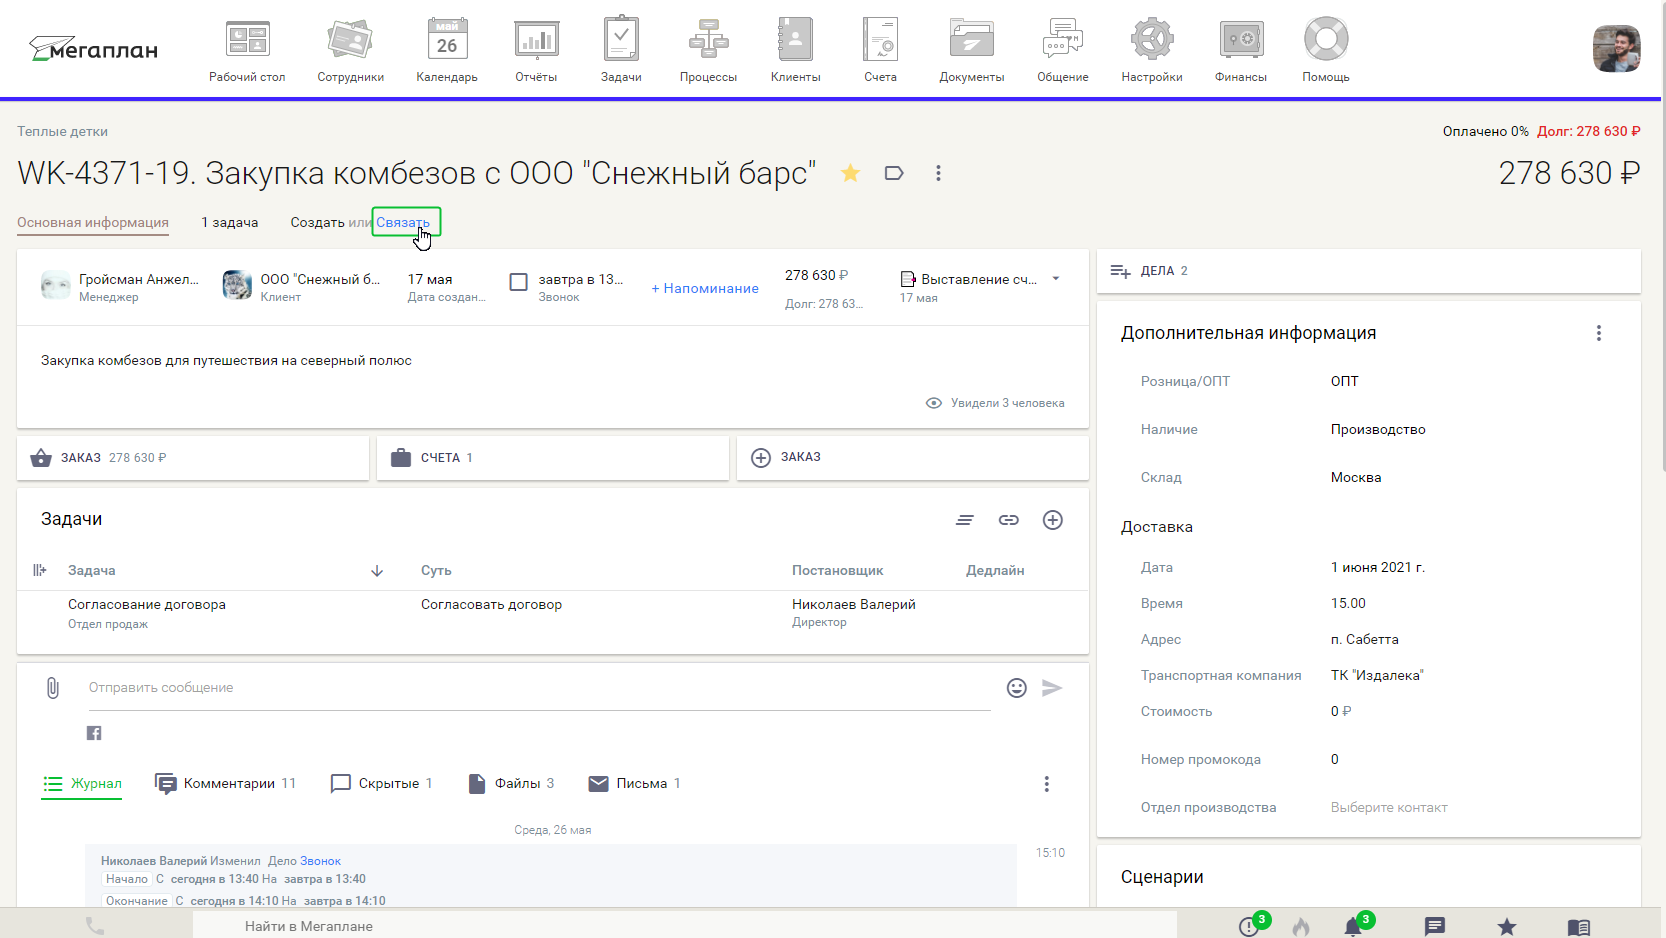Open the Документы section
The height and width of the screenshot is (938, 1666).
[x=971, y=50]
